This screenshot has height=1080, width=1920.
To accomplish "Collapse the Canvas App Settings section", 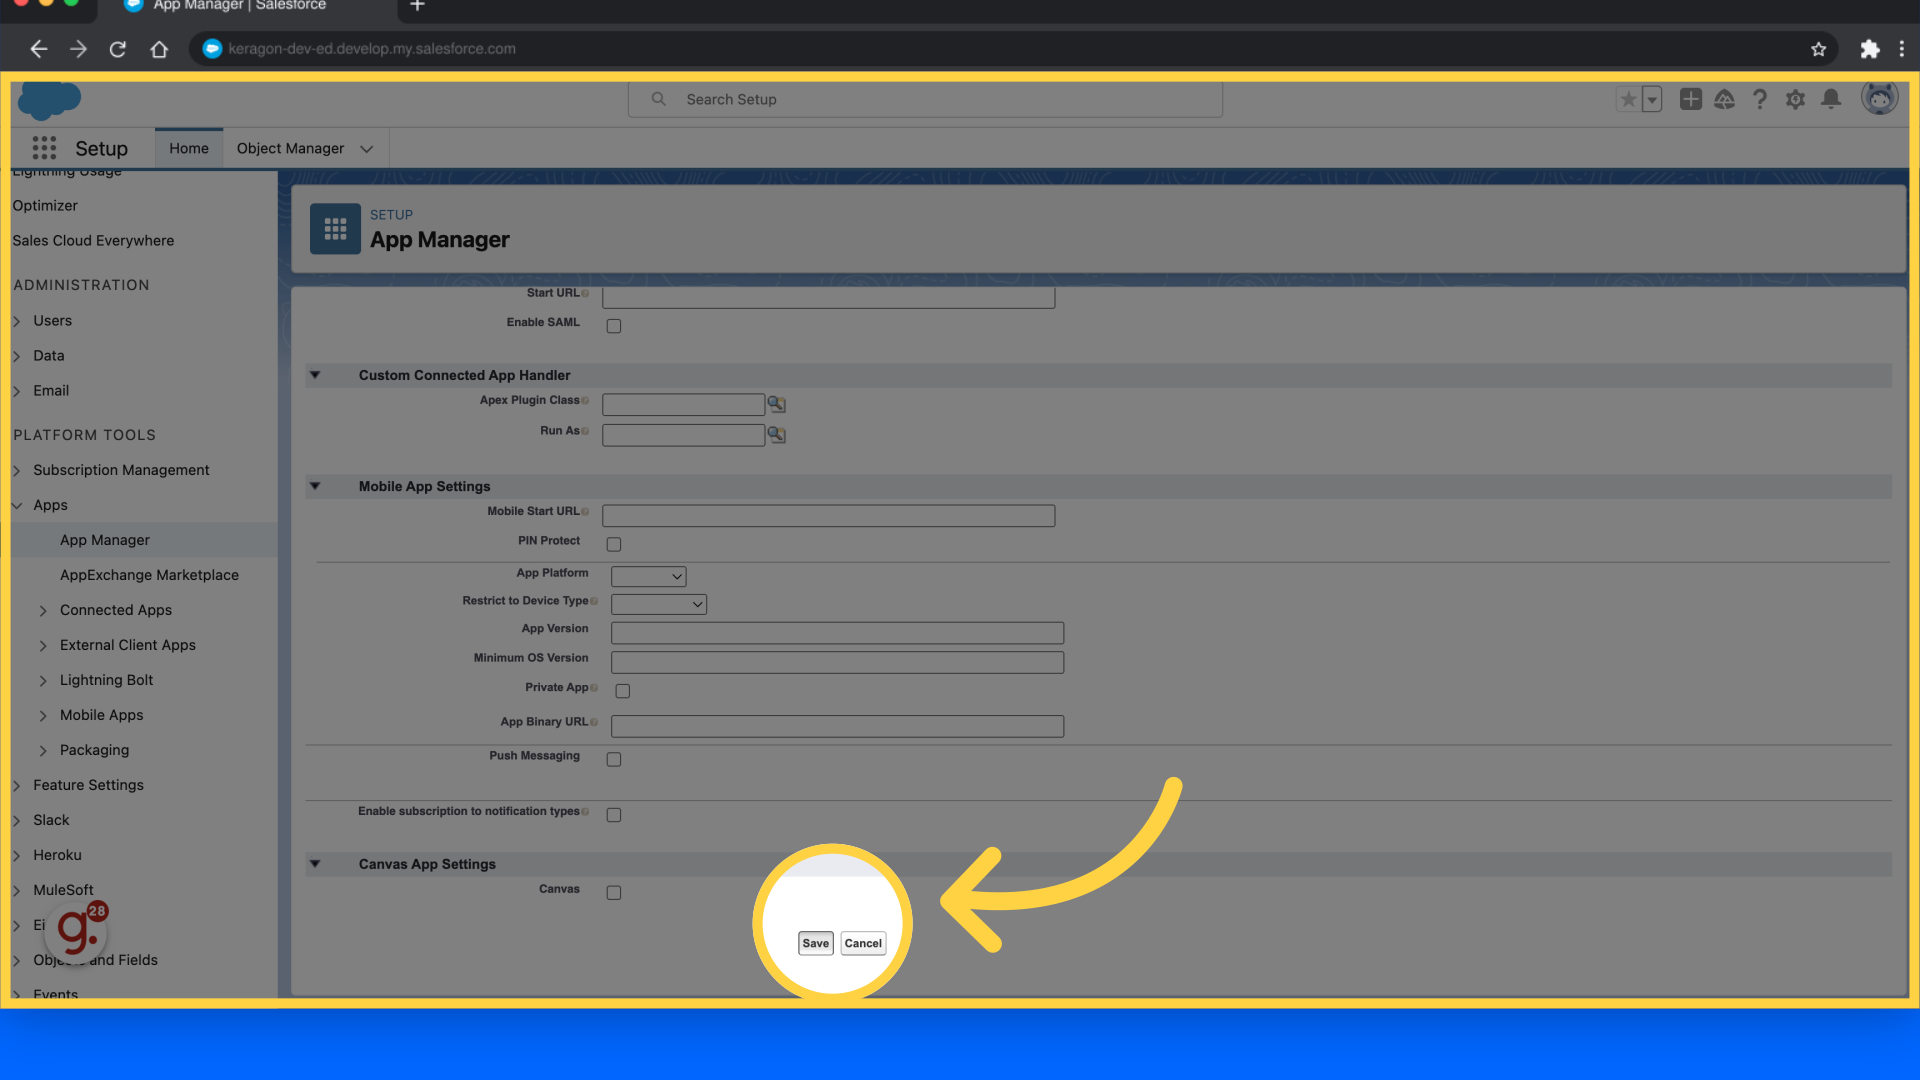I will tap(315, 864).
